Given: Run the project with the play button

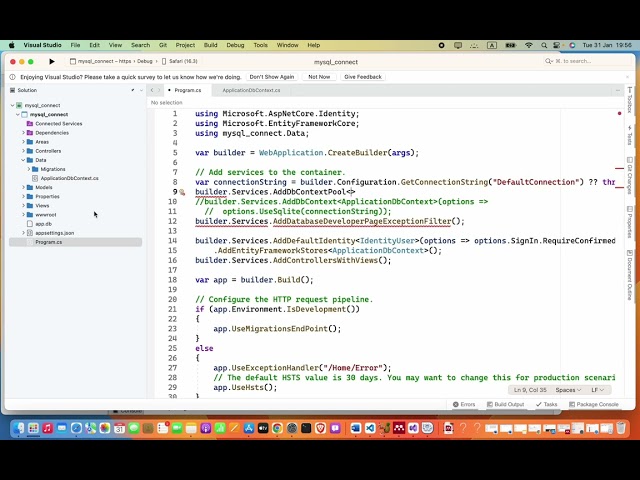Looking at the screenshot, I should (51, 61).
